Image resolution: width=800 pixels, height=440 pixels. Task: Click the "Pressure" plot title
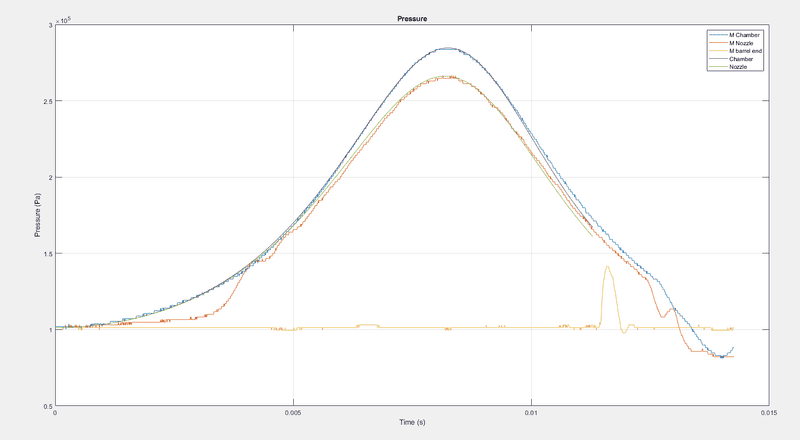click(x=412, y=19)
